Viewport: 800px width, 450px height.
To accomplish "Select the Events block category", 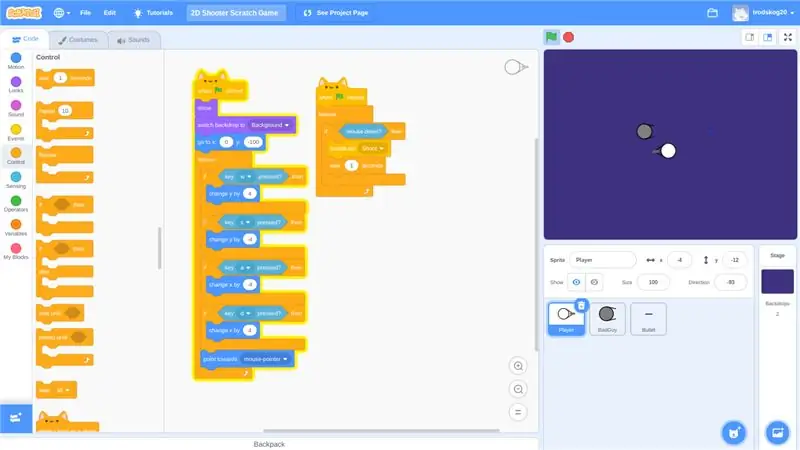I will 16,132.
